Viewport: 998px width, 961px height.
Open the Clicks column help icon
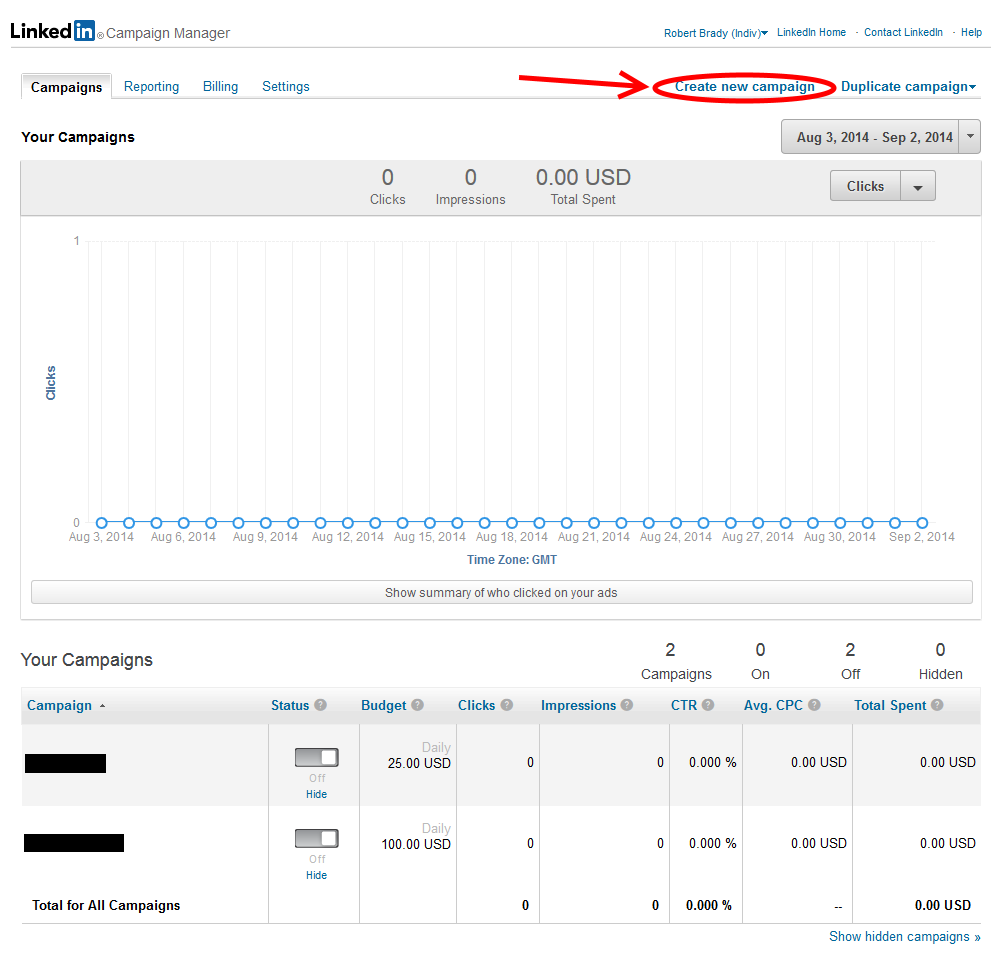click(507, 705)
